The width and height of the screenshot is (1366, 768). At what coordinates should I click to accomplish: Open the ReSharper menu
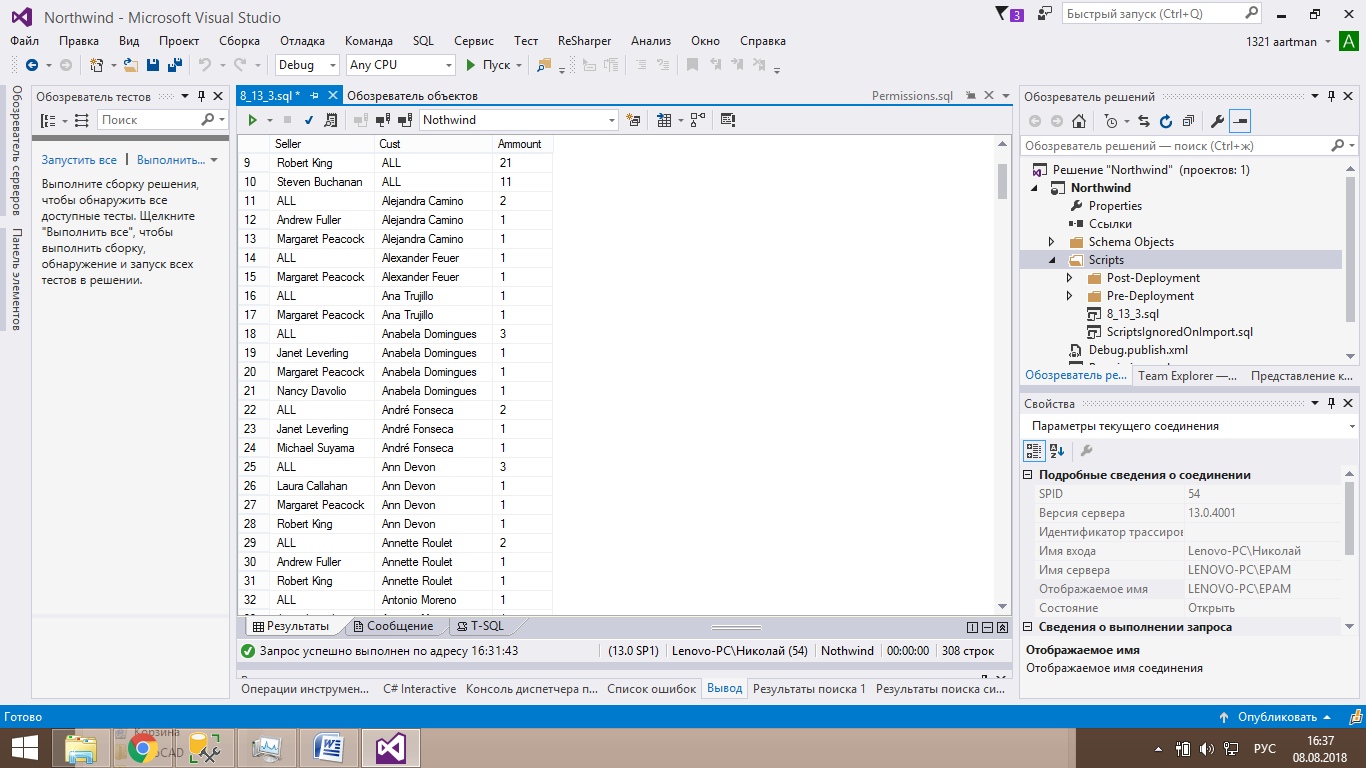[584, 41]
